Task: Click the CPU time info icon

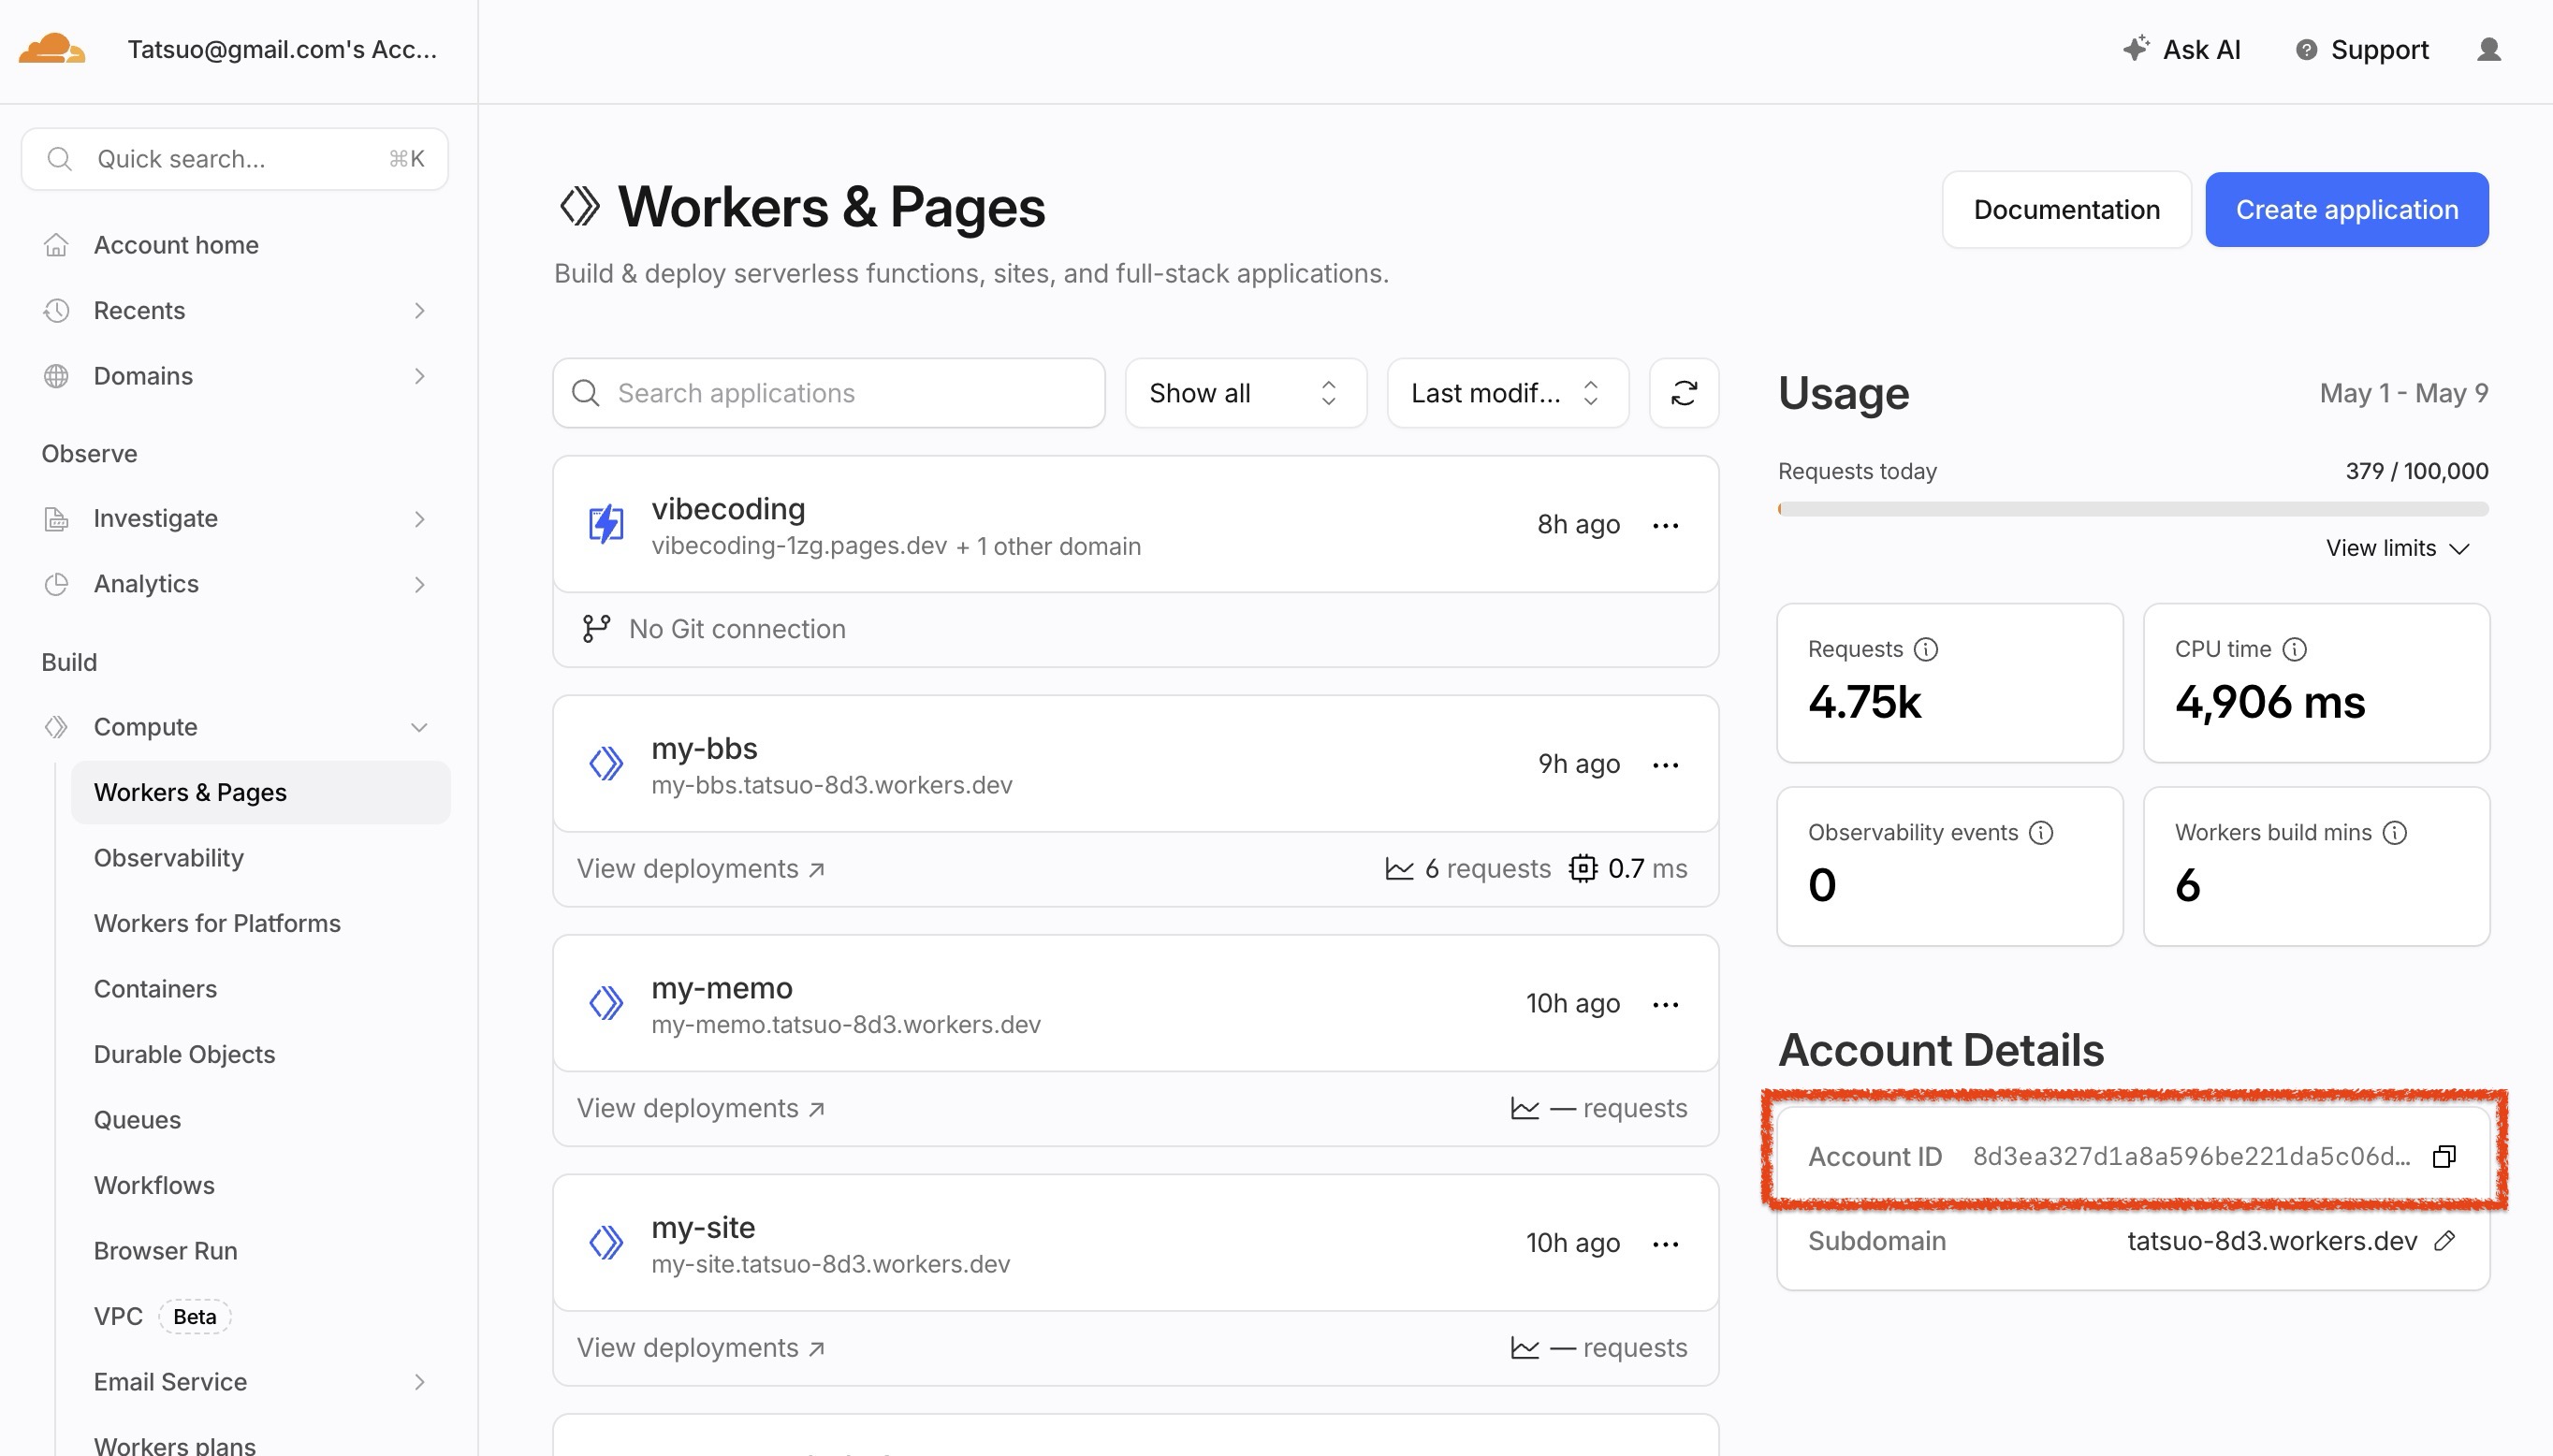Action: [x=2294, y=650]
